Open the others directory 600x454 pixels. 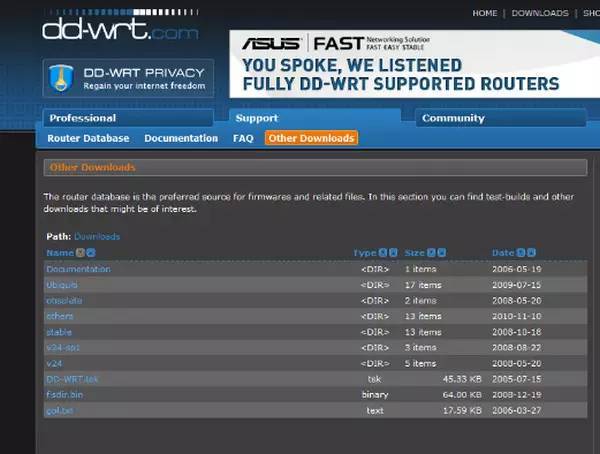click(x=60, y=316)
